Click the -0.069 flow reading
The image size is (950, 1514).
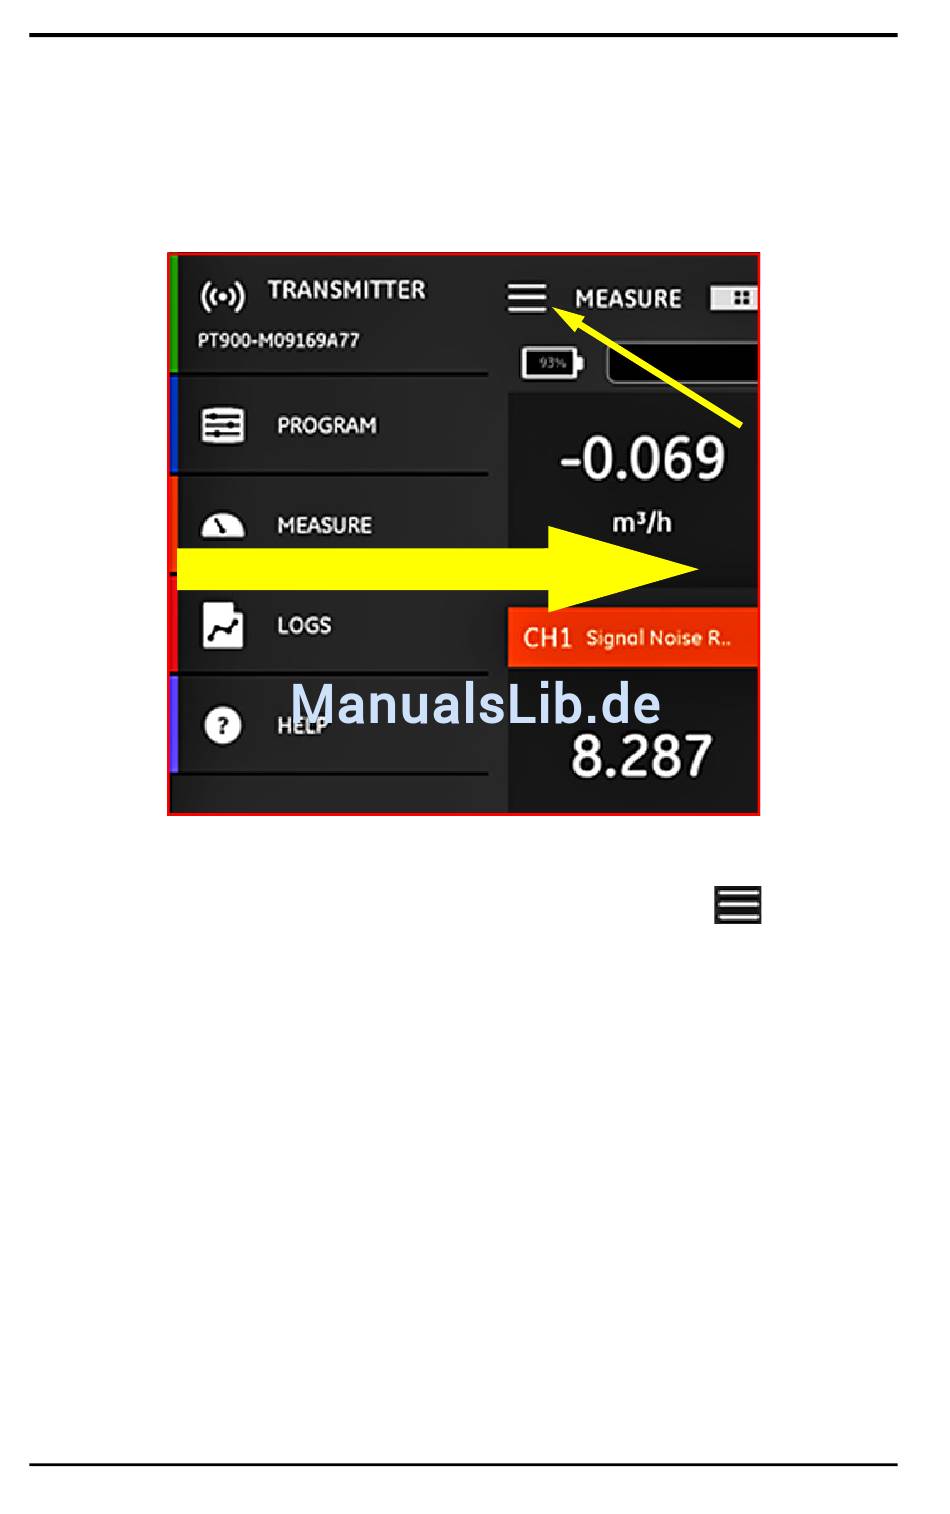(642, 459)
